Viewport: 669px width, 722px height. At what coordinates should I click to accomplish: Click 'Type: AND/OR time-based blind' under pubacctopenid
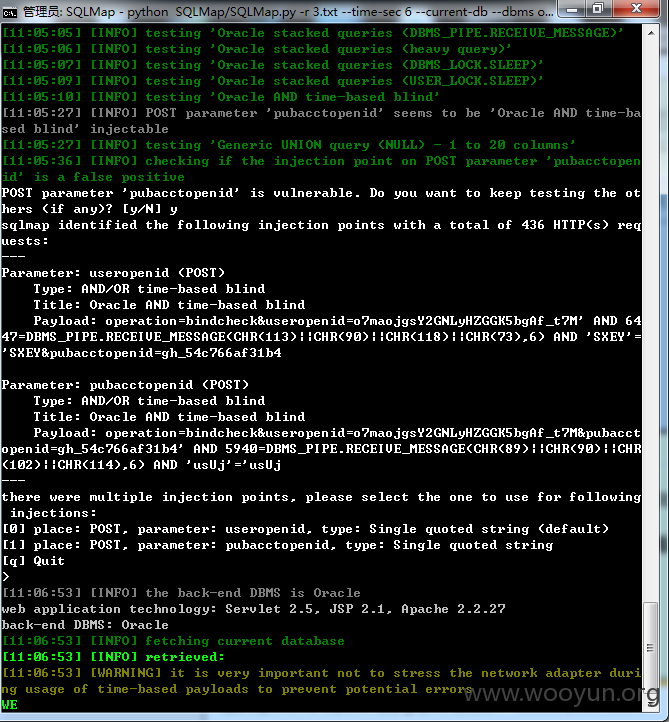[149, 401]
